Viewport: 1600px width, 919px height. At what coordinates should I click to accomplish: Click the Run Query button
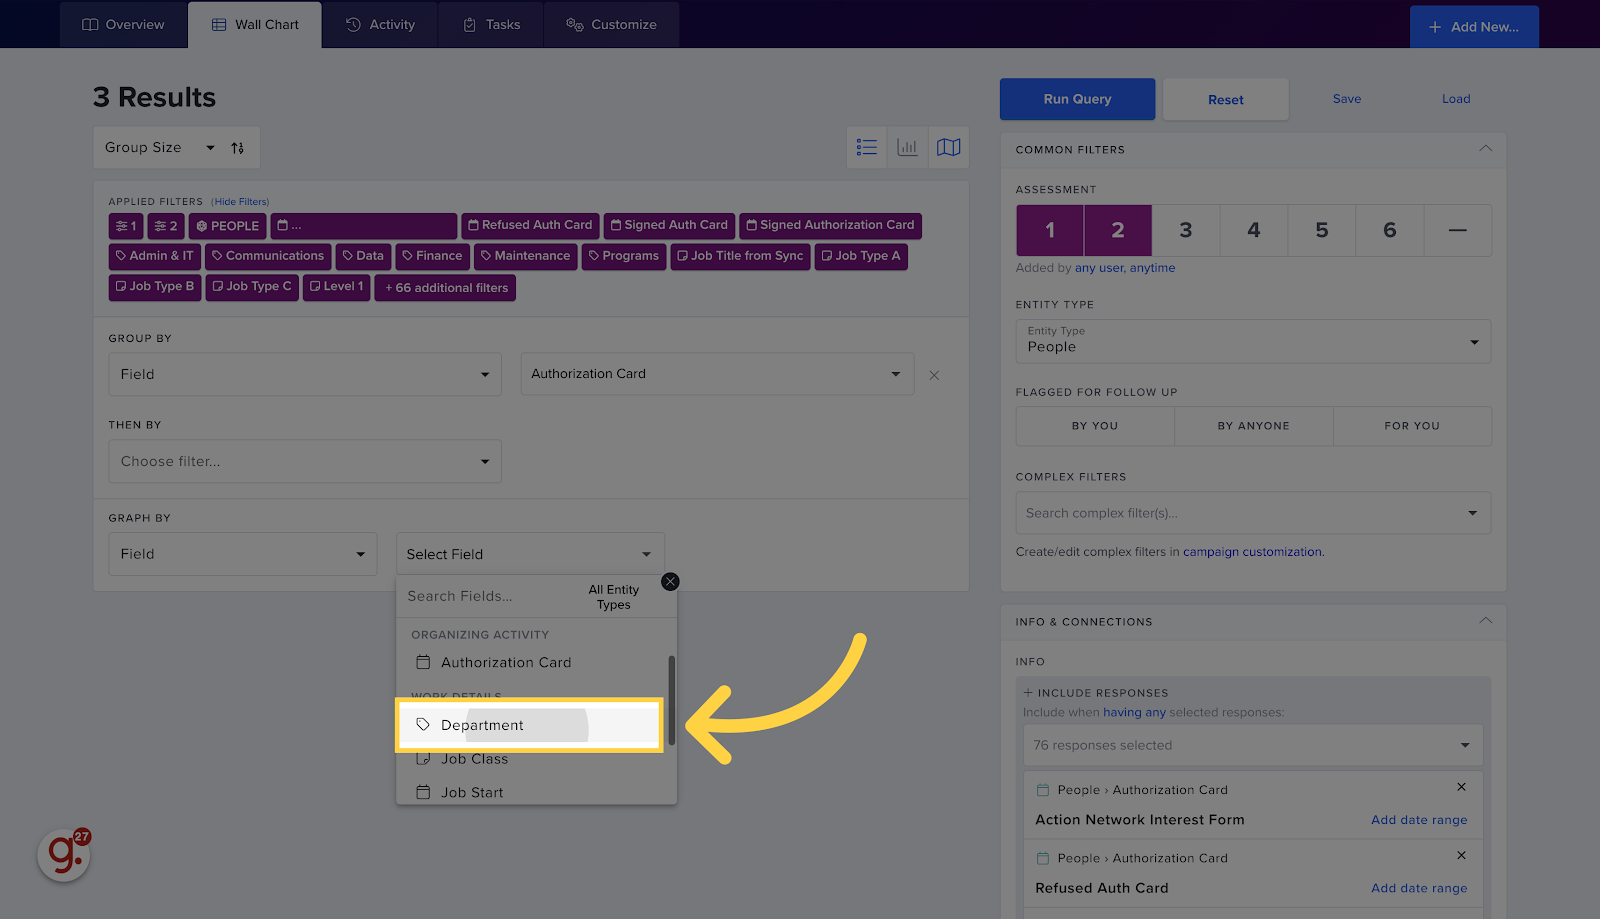[x=1076, y=99]
